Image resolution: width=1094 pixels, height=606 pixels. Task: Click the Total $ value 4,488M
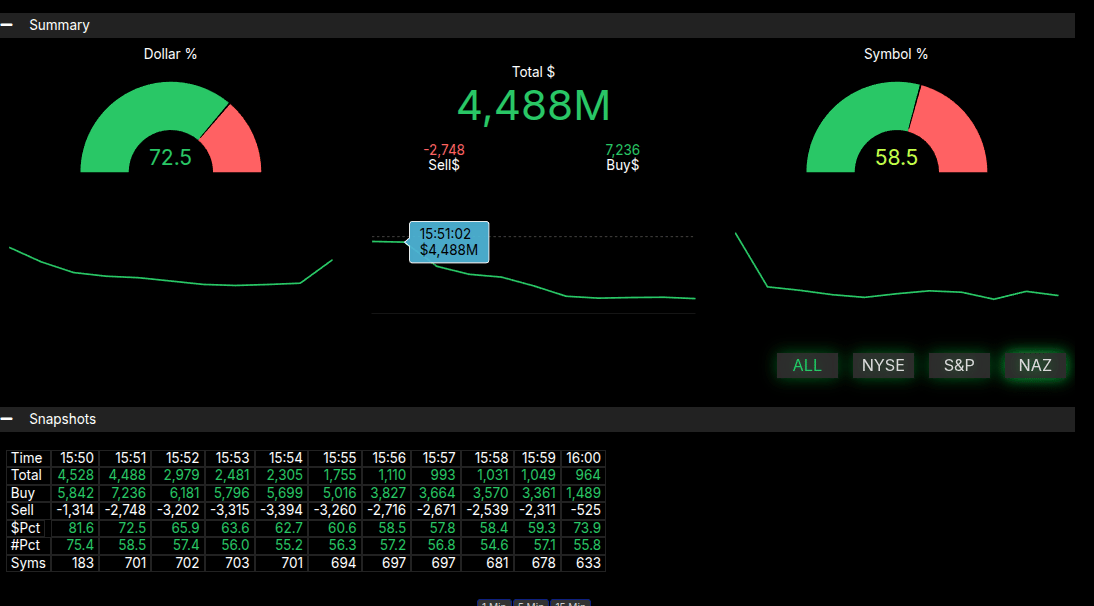coord(533,105)
